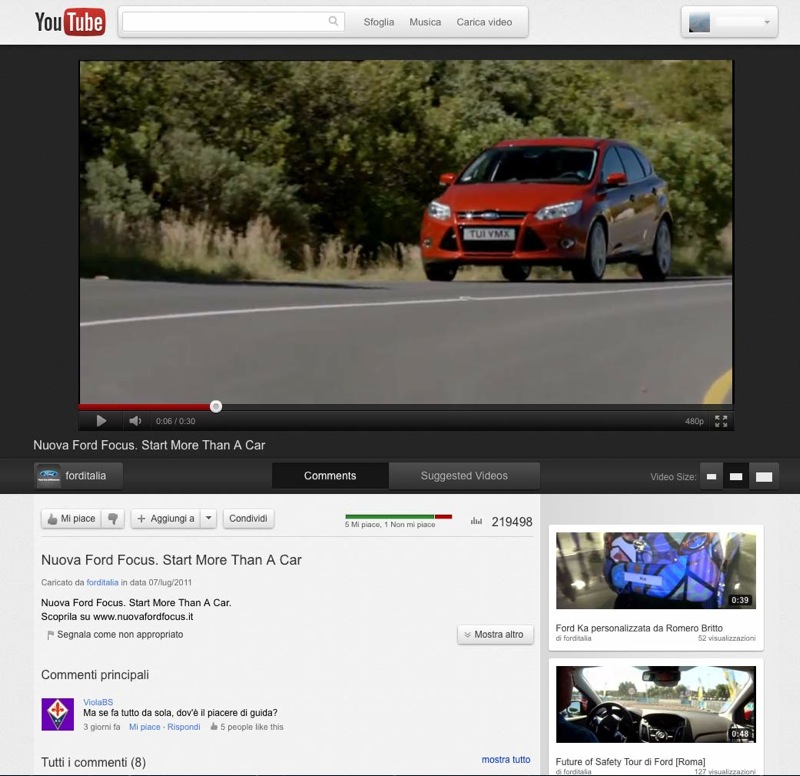This screenshot has width=800, height=776.
Task: Open ViolaBS commenter profile link
Action: [x=98, y=702]
